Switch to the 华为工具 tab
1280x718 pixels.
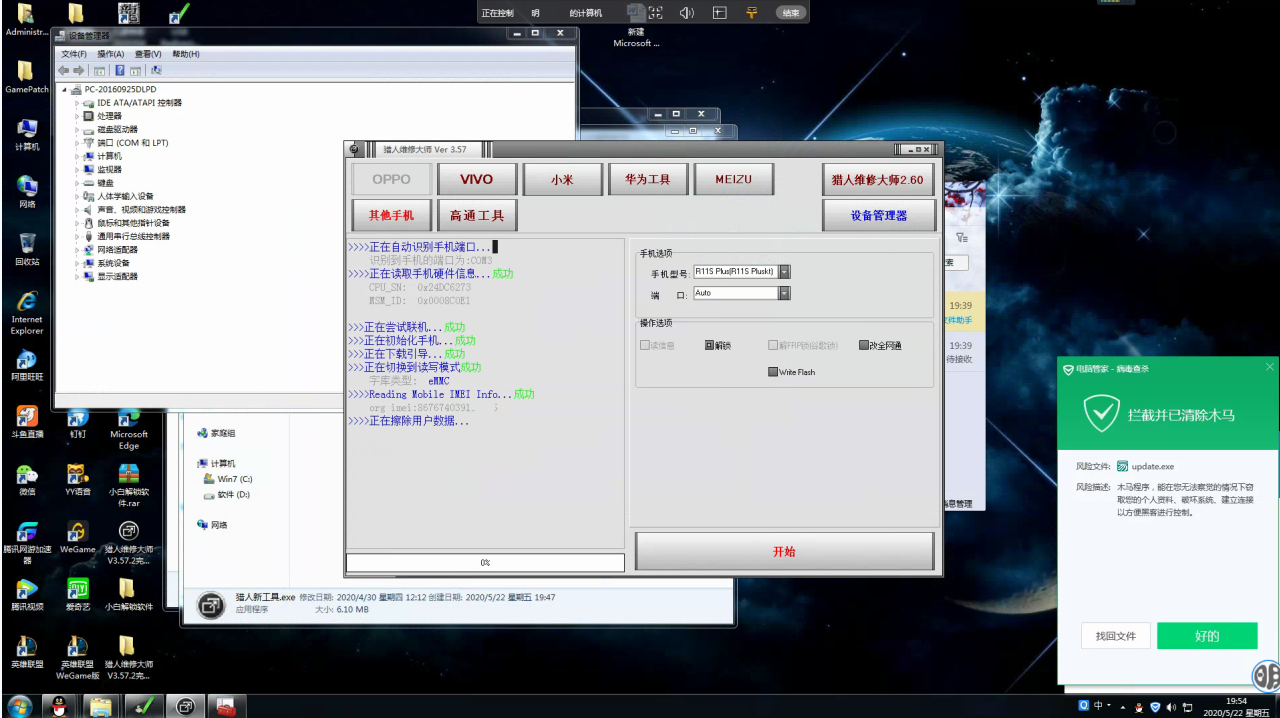click(648, 179)
